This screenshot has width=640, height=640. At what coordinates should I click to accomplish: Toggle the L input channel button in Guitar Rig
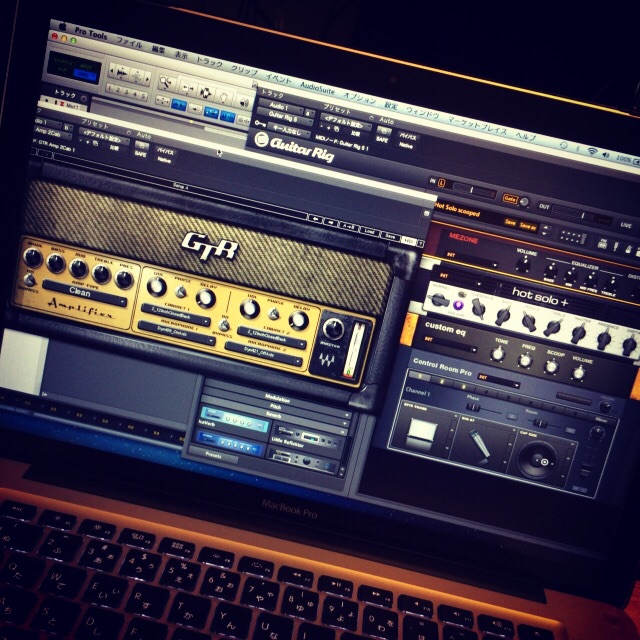pyautogui.click(x=442, y=183)
